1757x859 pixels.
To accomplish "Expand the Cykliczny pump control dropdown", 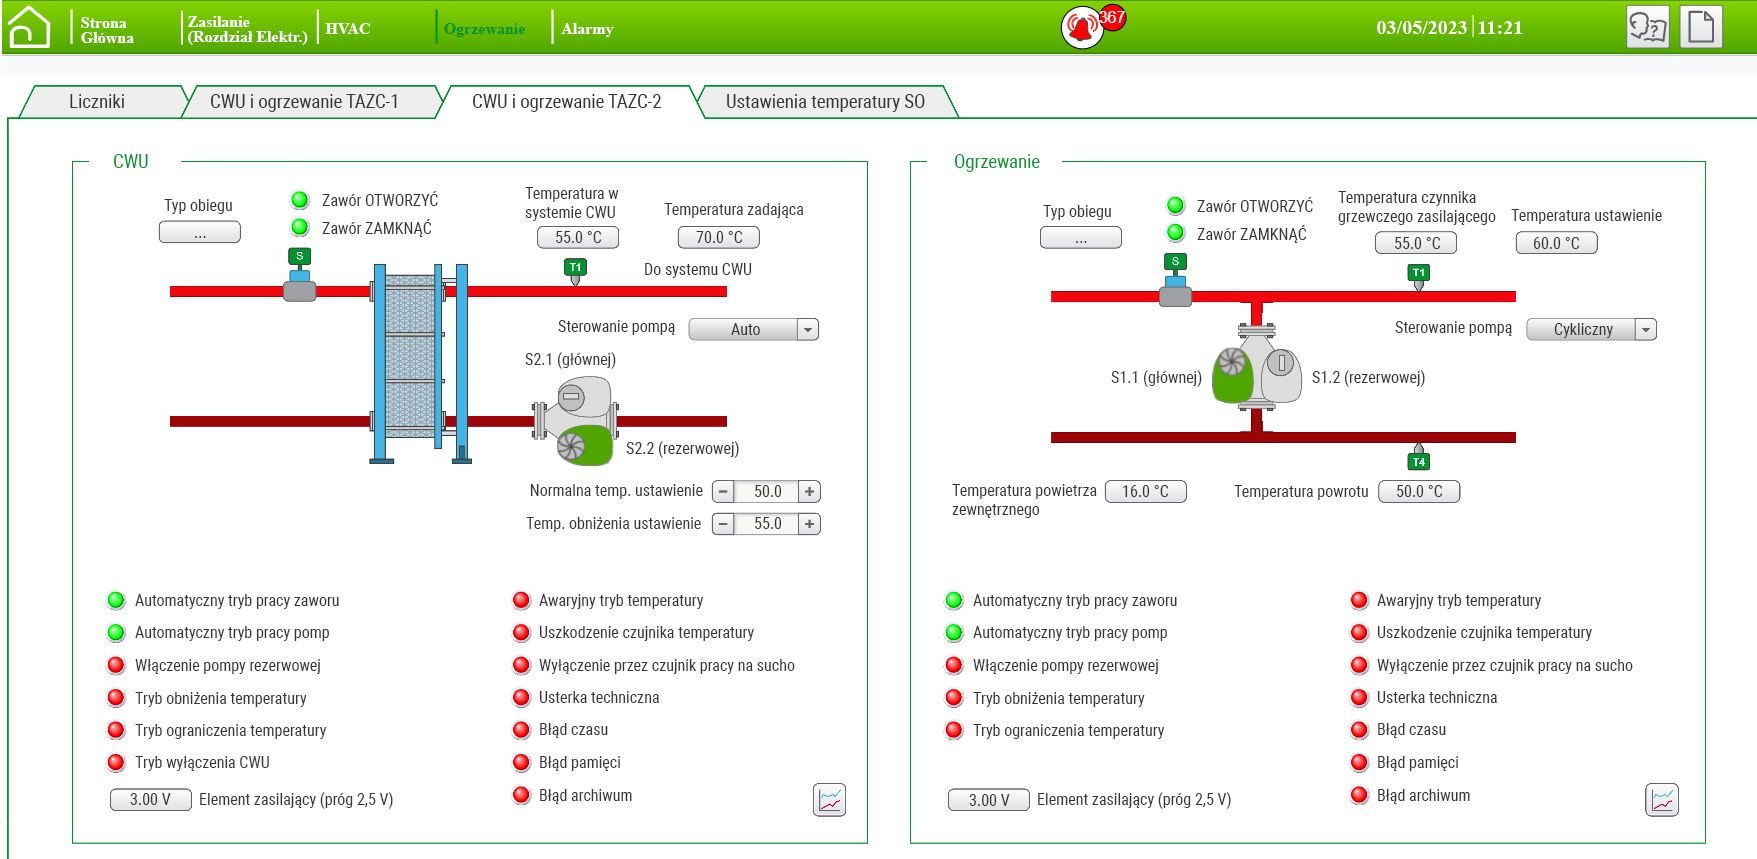I will tap(1645, 330).
